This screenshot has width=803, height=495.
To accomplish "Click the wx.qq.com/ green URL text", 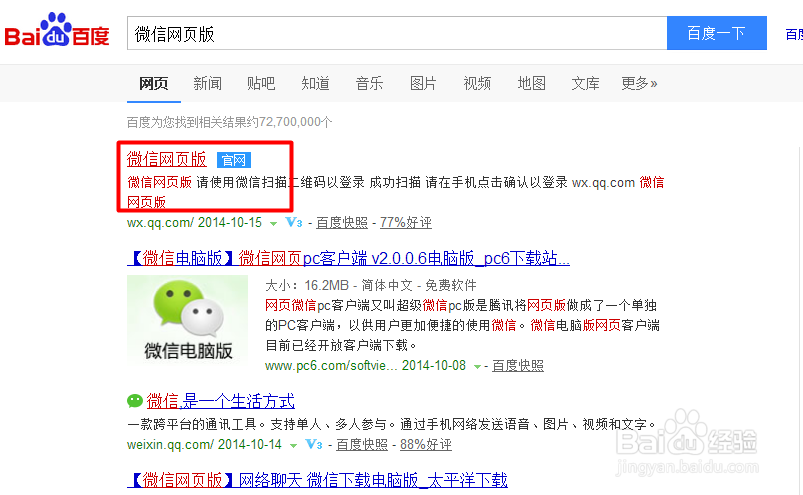I will pyautogui.click(x=160, y=223).
